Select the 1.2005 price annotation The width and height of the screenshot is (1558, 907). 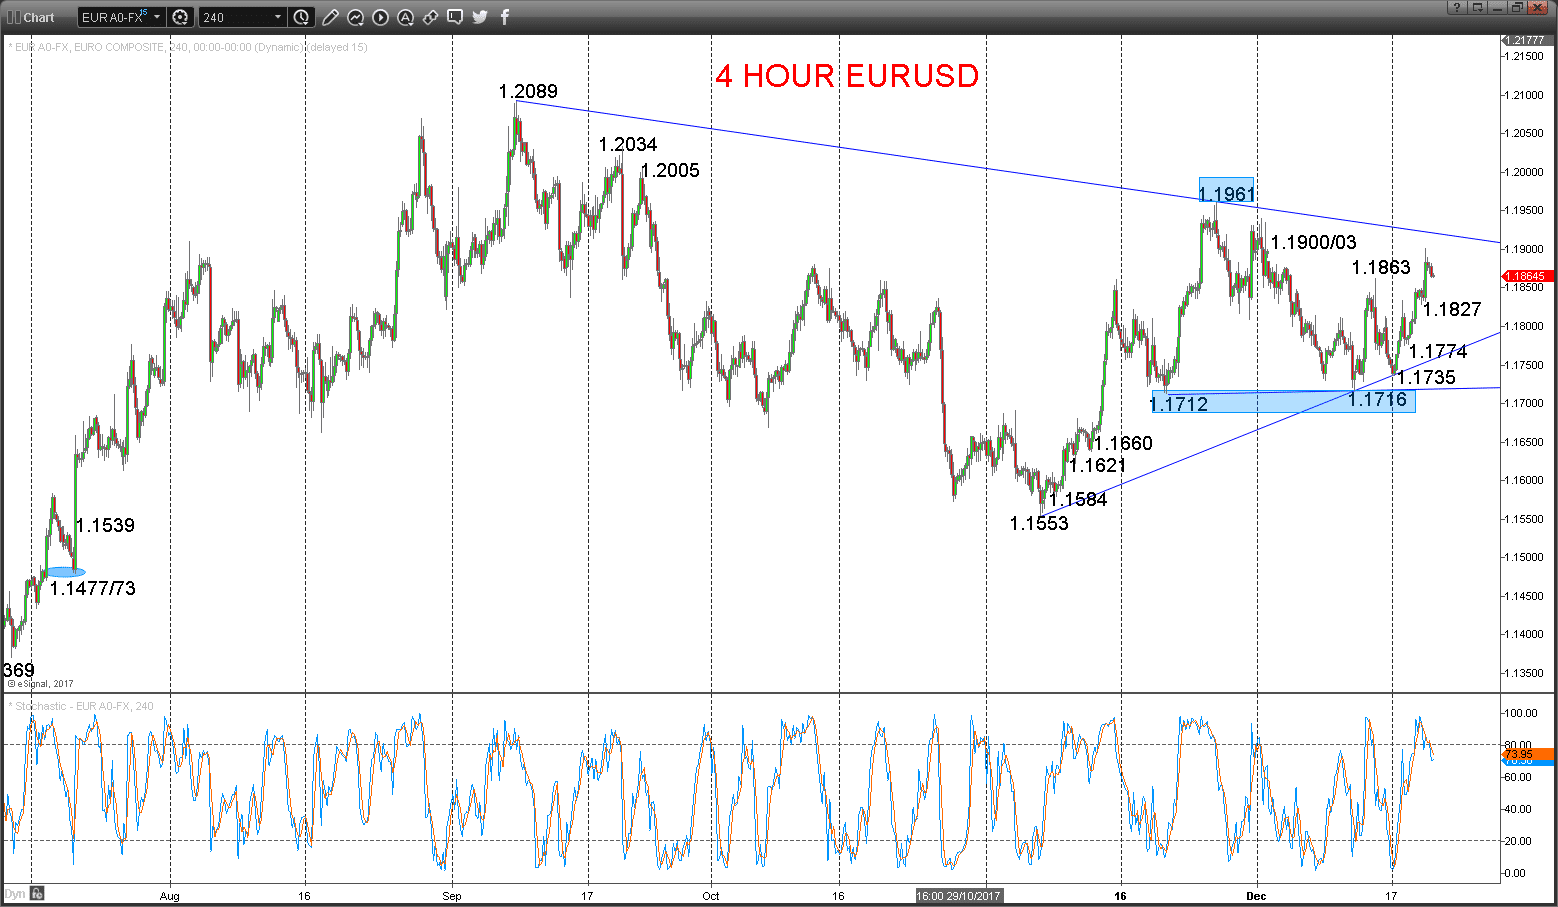670,170
